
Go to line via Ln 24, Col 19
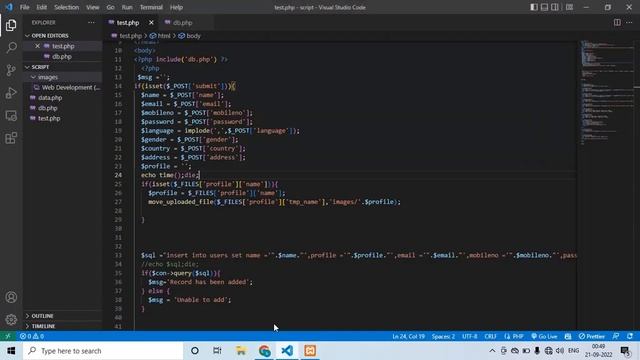pyautogui.click(x=408, y=336)
